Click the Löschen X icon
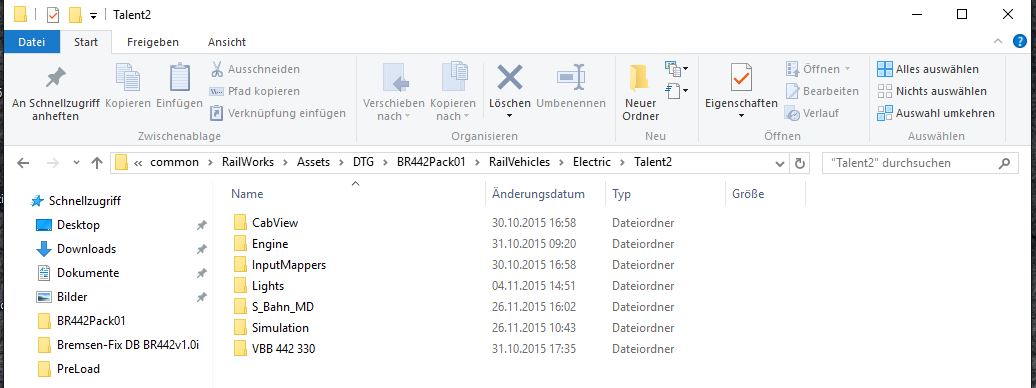Image resolution: width=1036 pixels, height=388 pixels. click(x=509, y=78)
